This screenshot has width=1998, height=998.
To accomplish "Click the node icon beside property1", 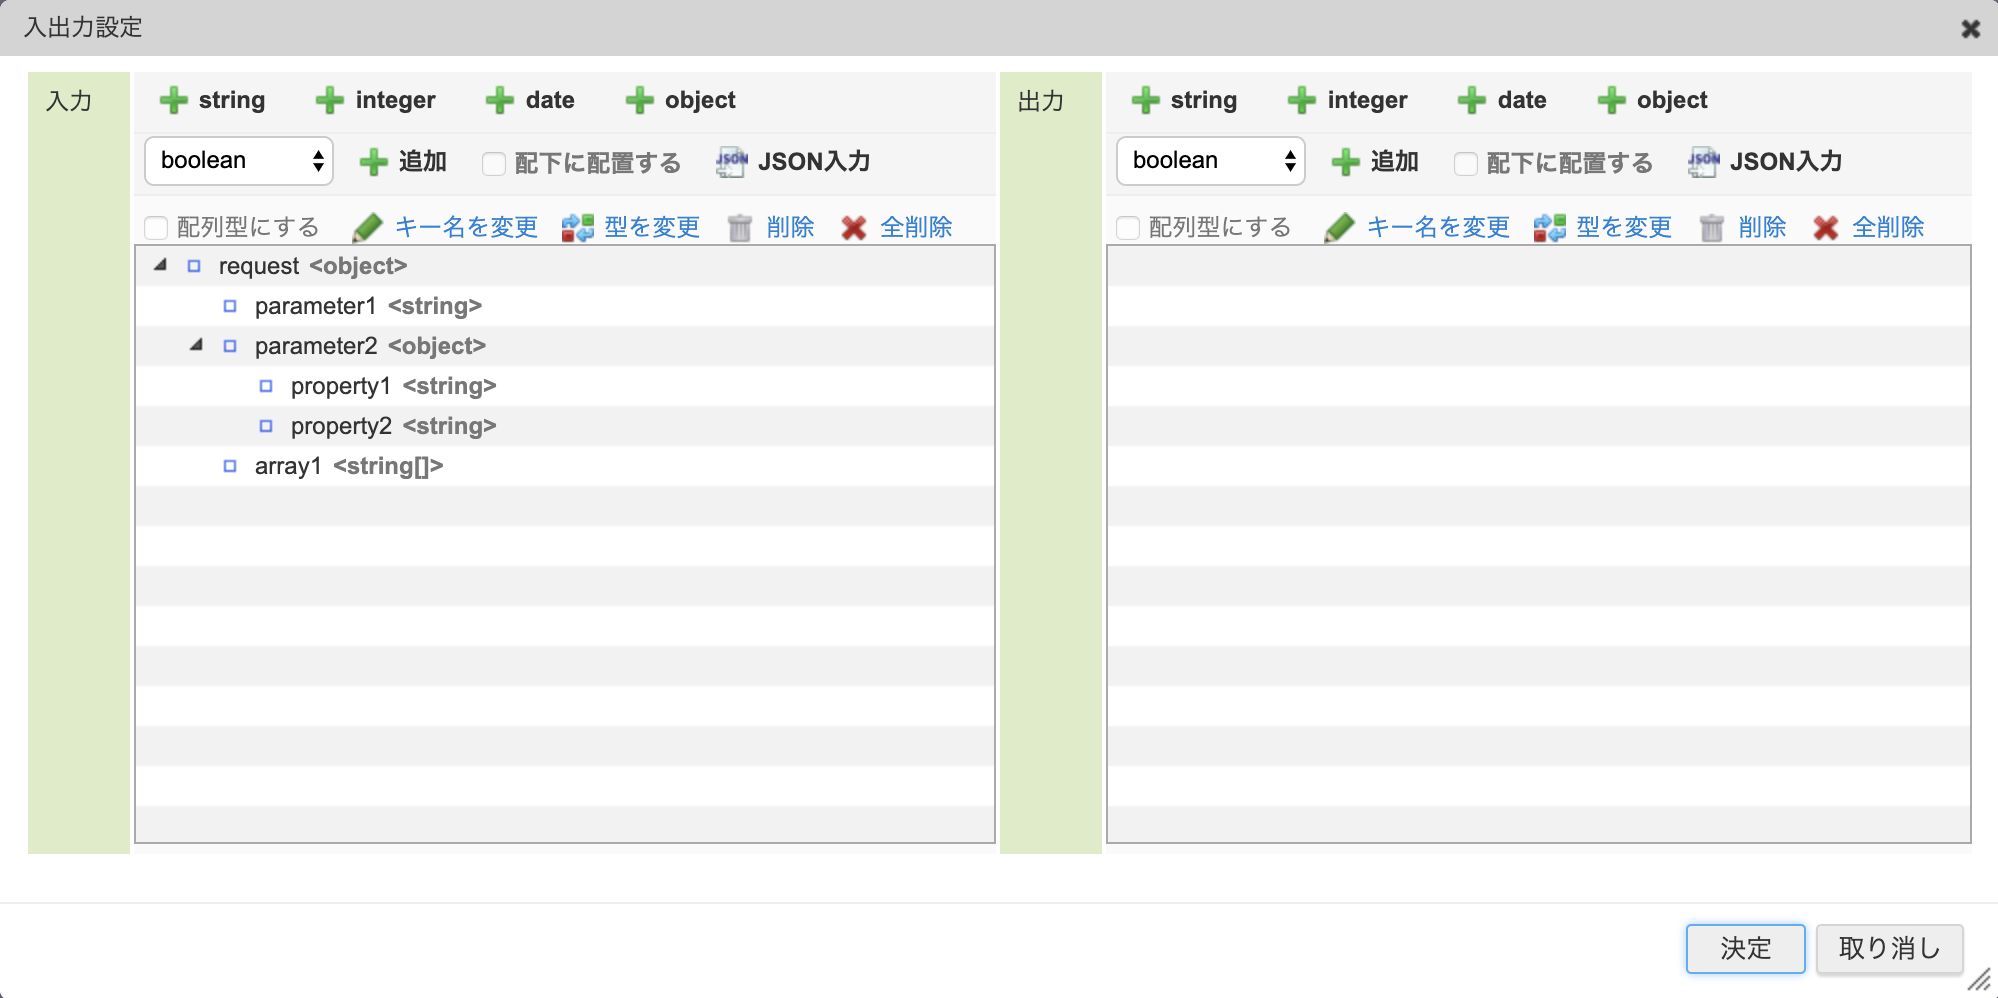I will (x=266, y=386).
